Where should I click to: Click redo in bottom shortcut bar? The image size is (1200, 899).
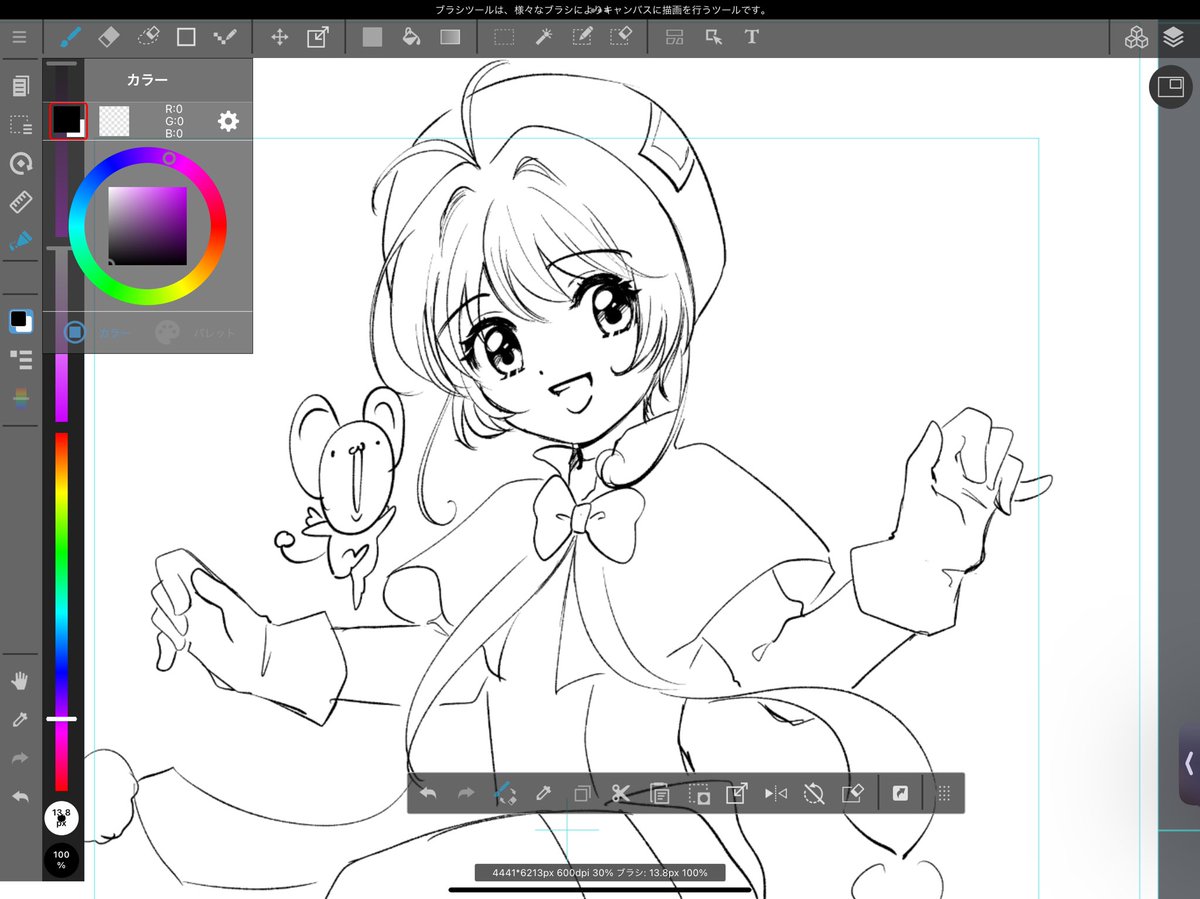point(466,794)
